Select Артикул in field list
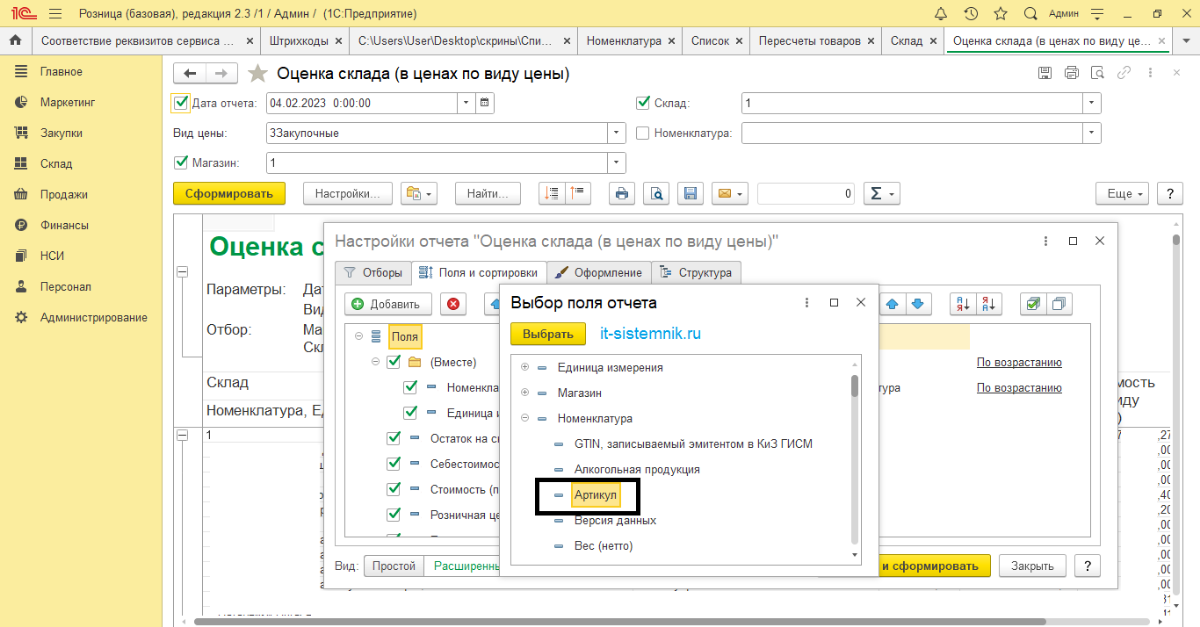Viewport: 1200px width, 627px height. point(596,495)
